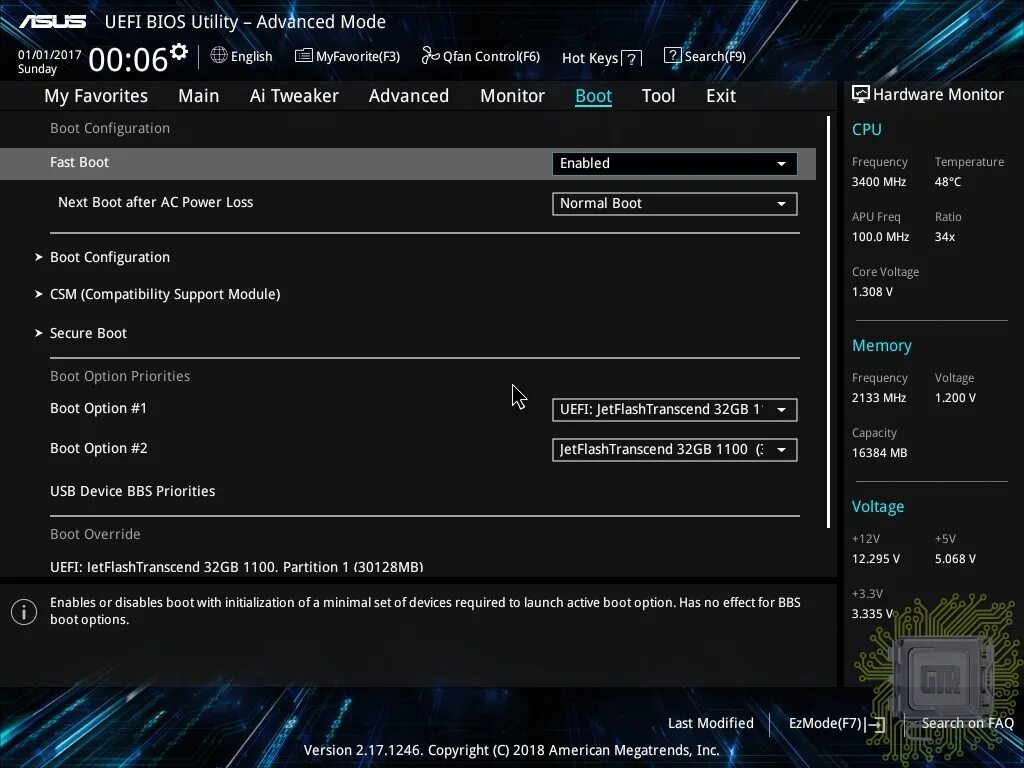The width and height of the screenshot is (1024, 768).
Task: Select the Boot tab
Action: pyautogui.click(x=593, y=96)
